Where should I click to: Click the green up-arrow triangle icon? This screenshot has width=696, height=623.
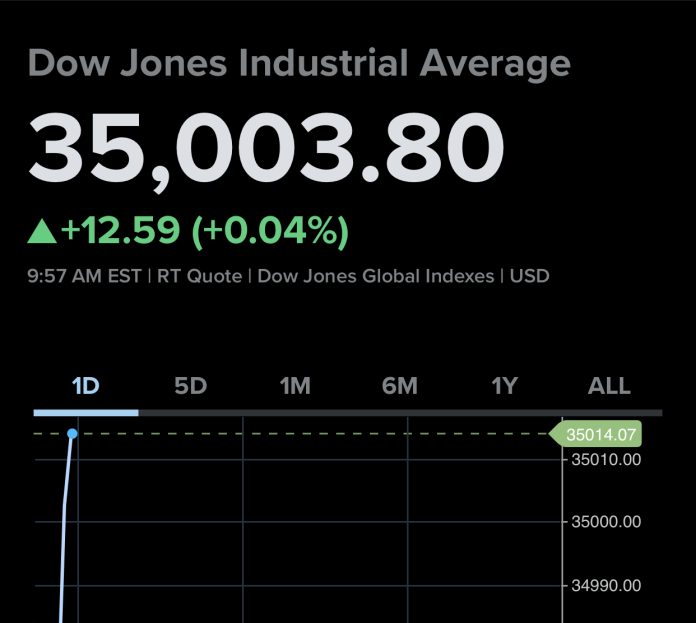[x=42, y=232]
